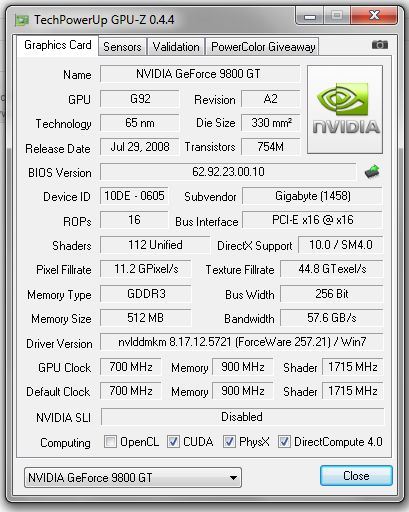
Task: Click the NVIDIA logo image
Action: click(x=345, y=109)
